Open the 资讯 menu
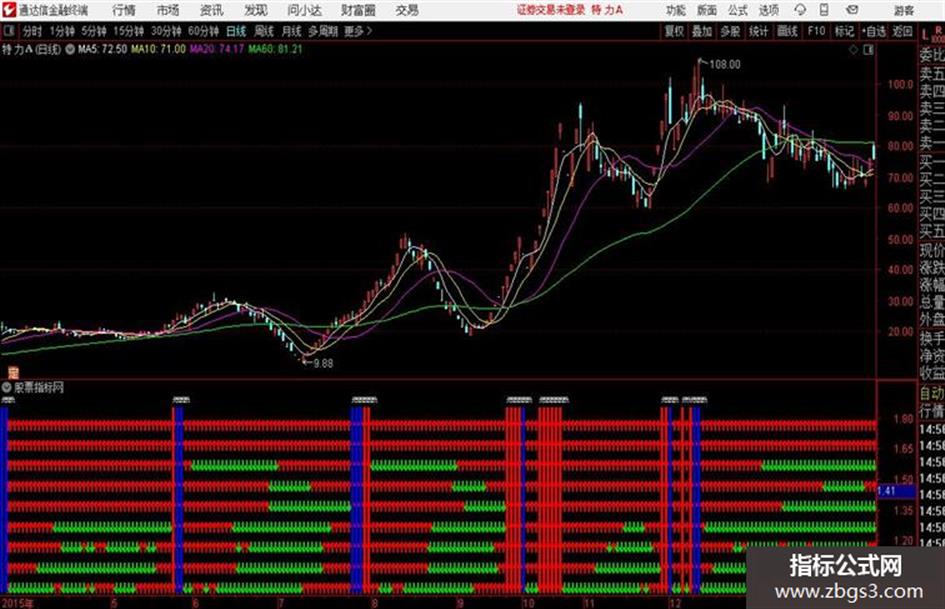Screen dimensions: 945x609 [212, 10]
